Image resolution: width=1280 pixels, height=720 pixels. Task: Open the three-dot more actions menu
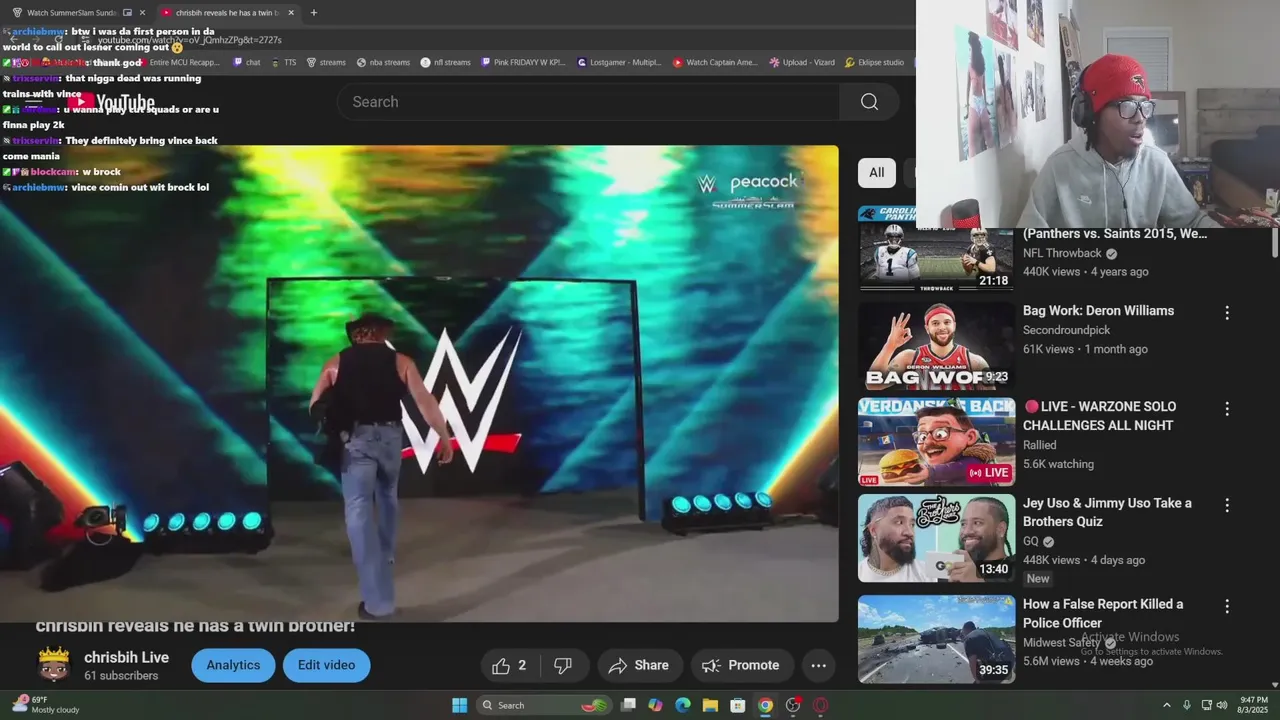pyautogui.click(x=818, y=665)
